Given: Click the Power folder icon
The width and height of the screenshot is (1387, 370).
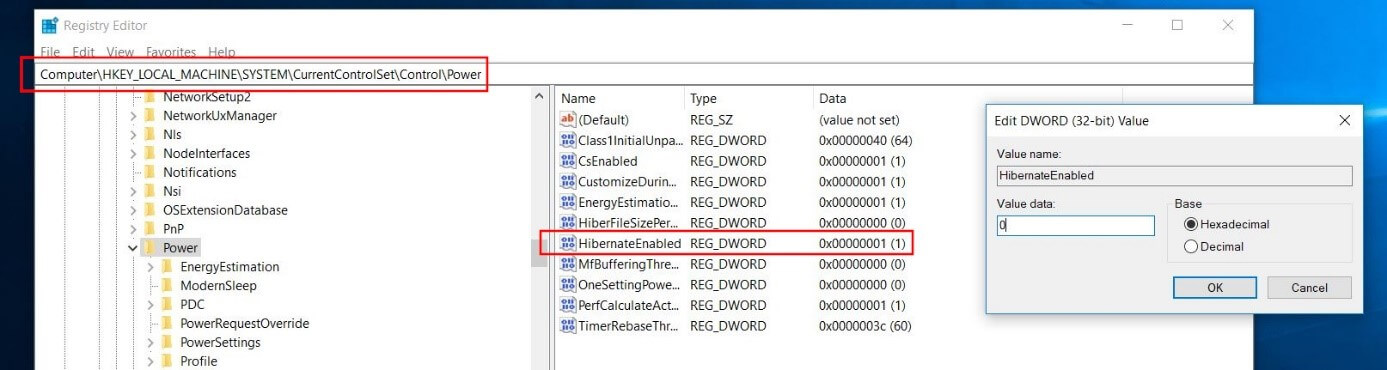Looking at the screenshot, I should pos(151,248).
